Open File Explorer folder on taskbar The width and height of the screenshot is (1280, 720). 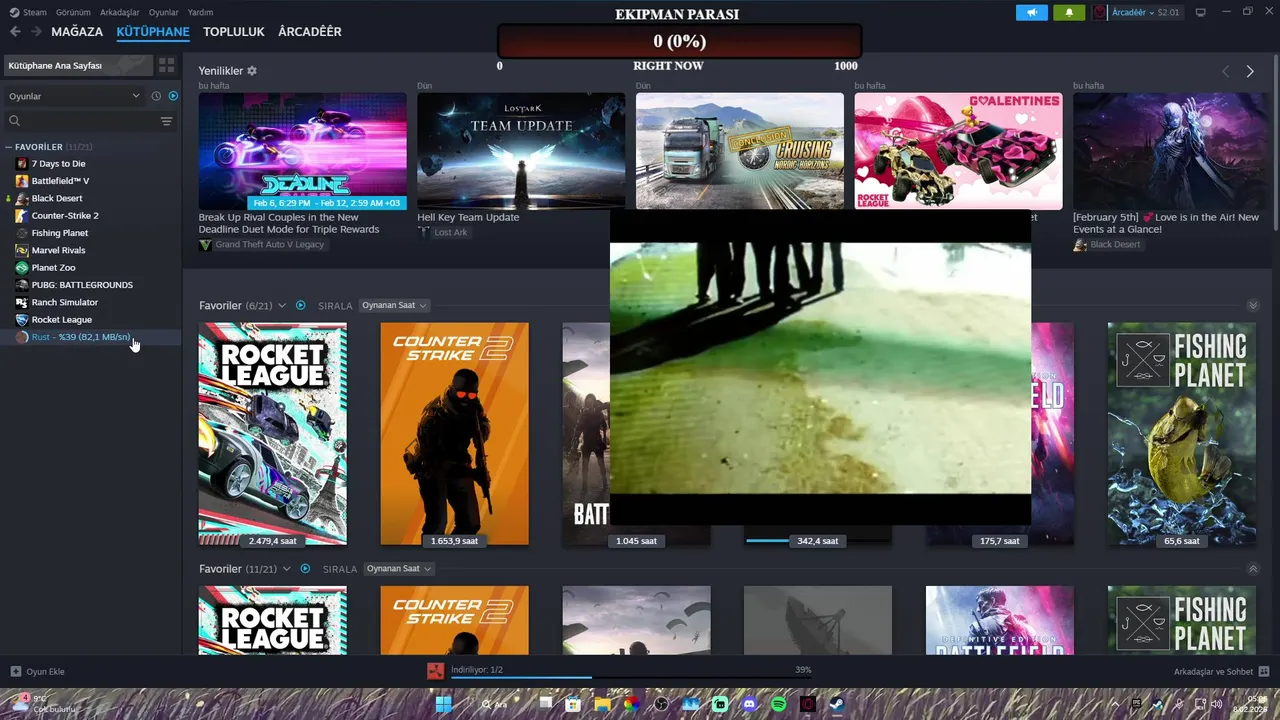tap(602, 704)
